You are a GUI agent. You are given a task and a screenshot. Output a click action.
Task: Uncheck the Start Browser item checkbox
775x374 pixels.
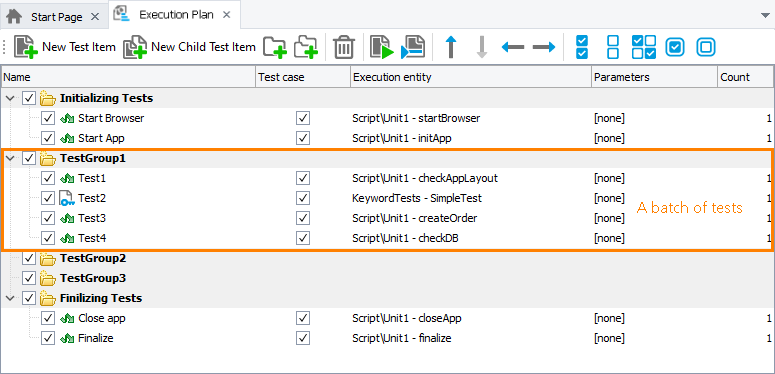47,118
